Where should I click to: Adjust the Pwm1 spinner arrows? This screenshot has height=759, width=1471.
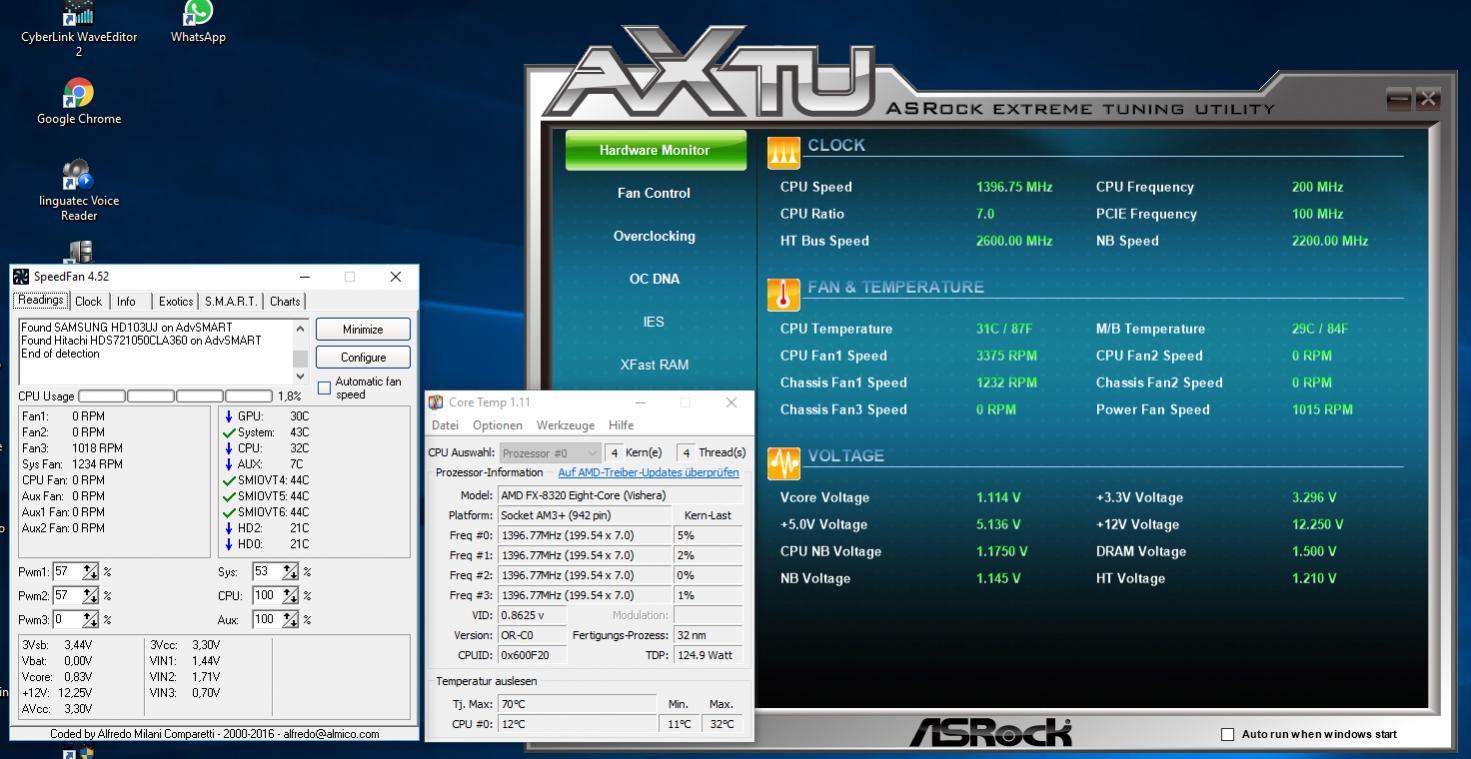[91, 572]
